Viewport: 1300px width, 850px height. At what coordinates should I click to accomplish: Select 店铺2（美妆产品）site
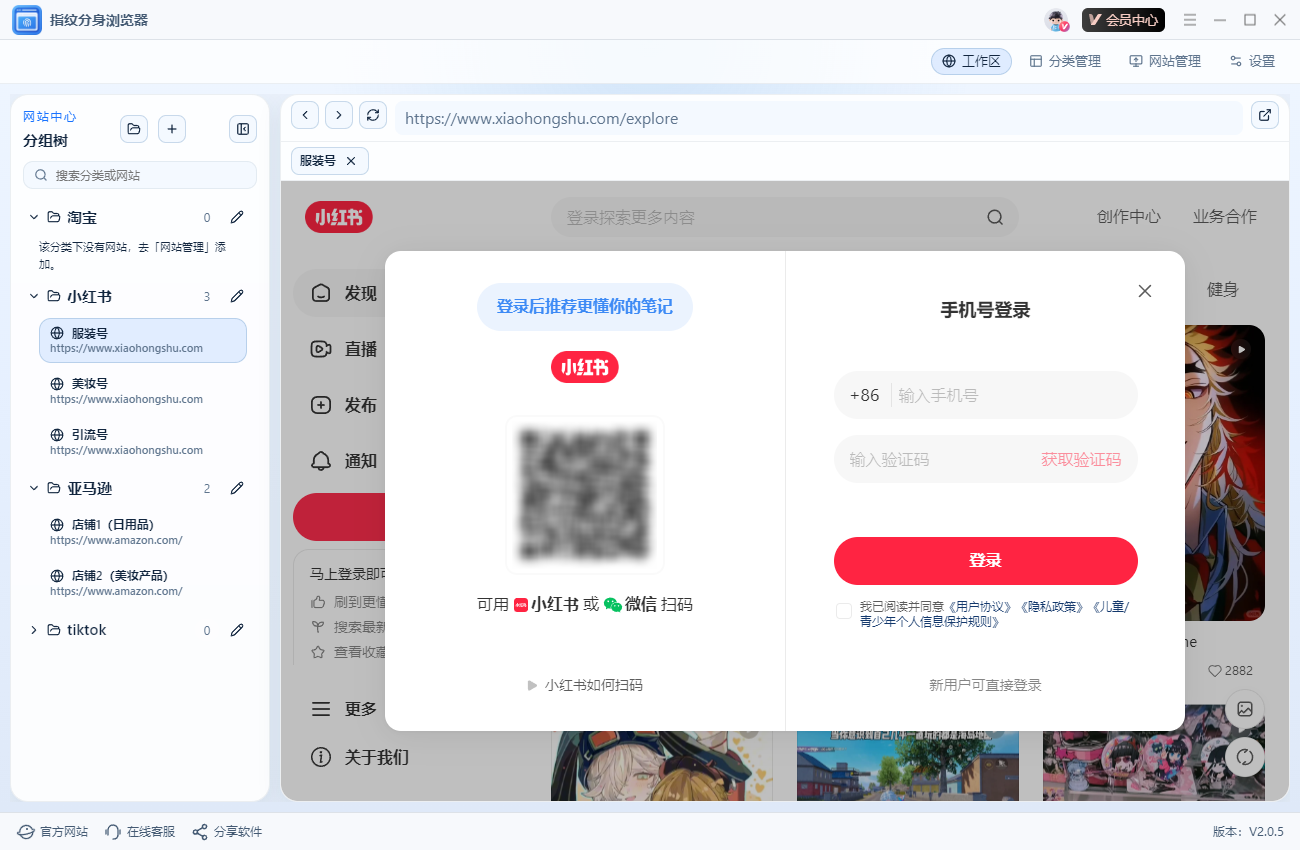coord(143,583)
